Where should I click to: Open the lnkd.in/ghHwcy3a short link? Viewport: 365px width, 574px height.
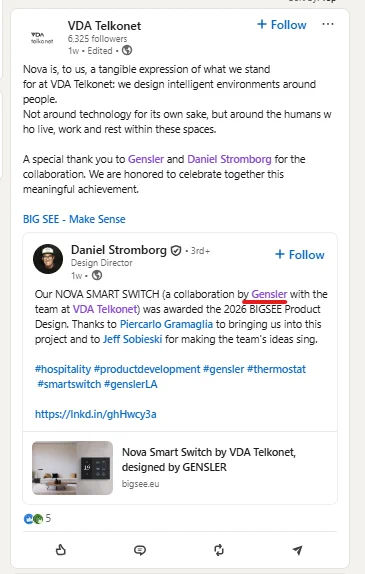96,414
